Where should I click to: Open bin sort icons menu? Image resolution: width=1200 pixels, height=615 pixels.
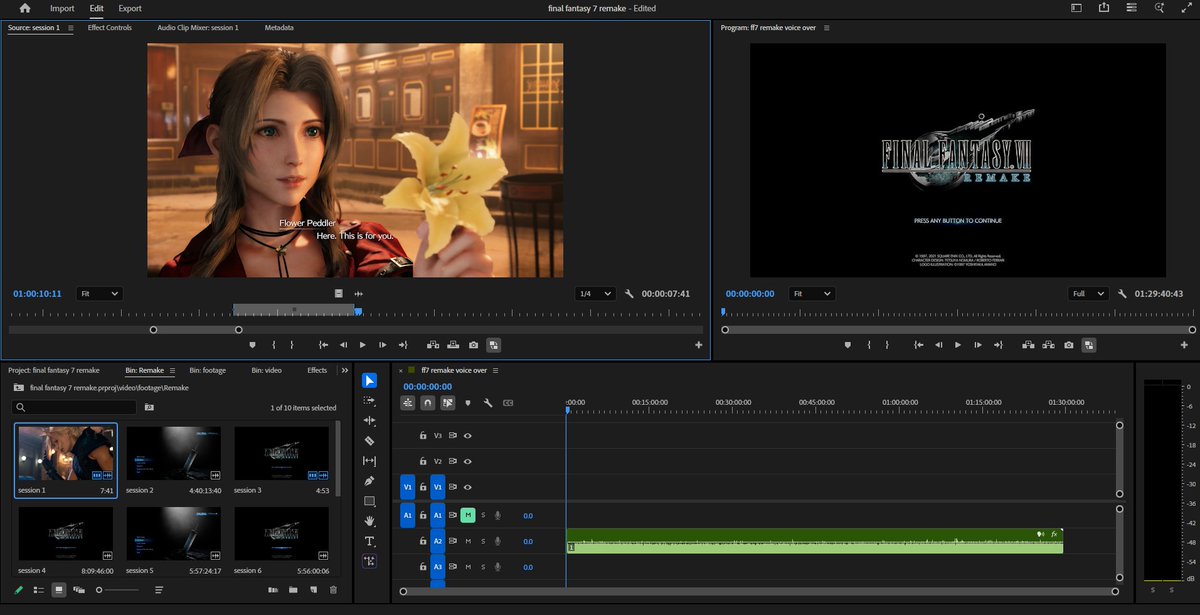coord(160,590)
